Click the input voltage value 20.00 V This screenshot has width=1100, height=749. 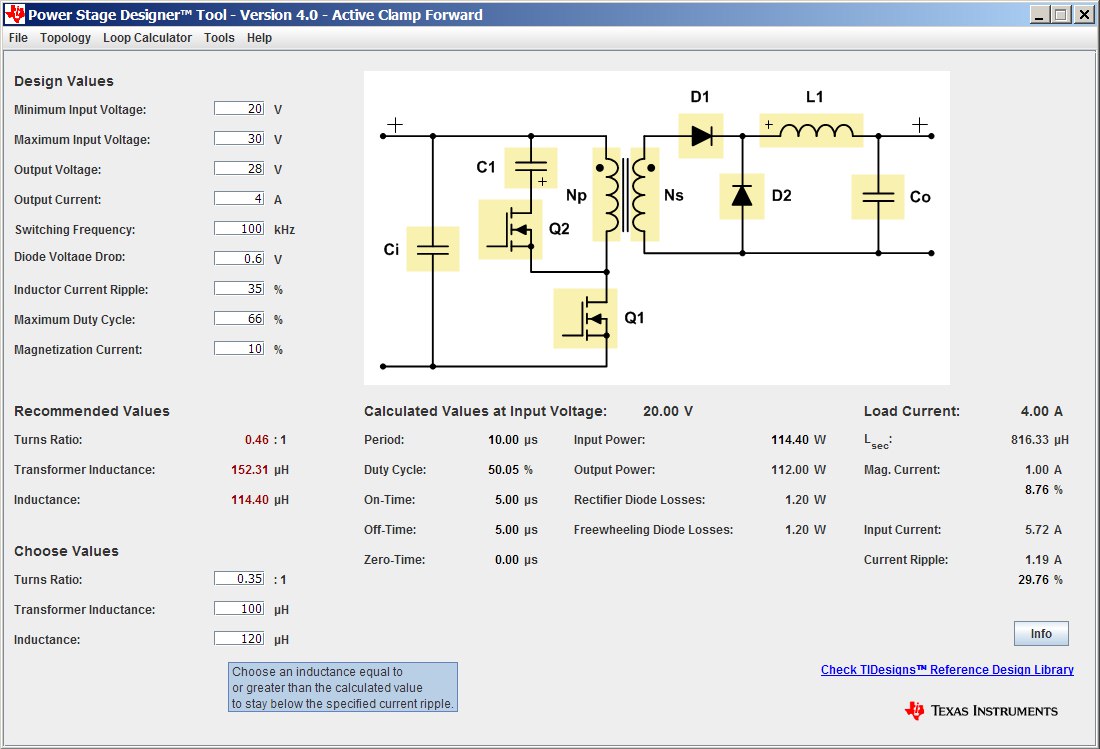point(668,411)
